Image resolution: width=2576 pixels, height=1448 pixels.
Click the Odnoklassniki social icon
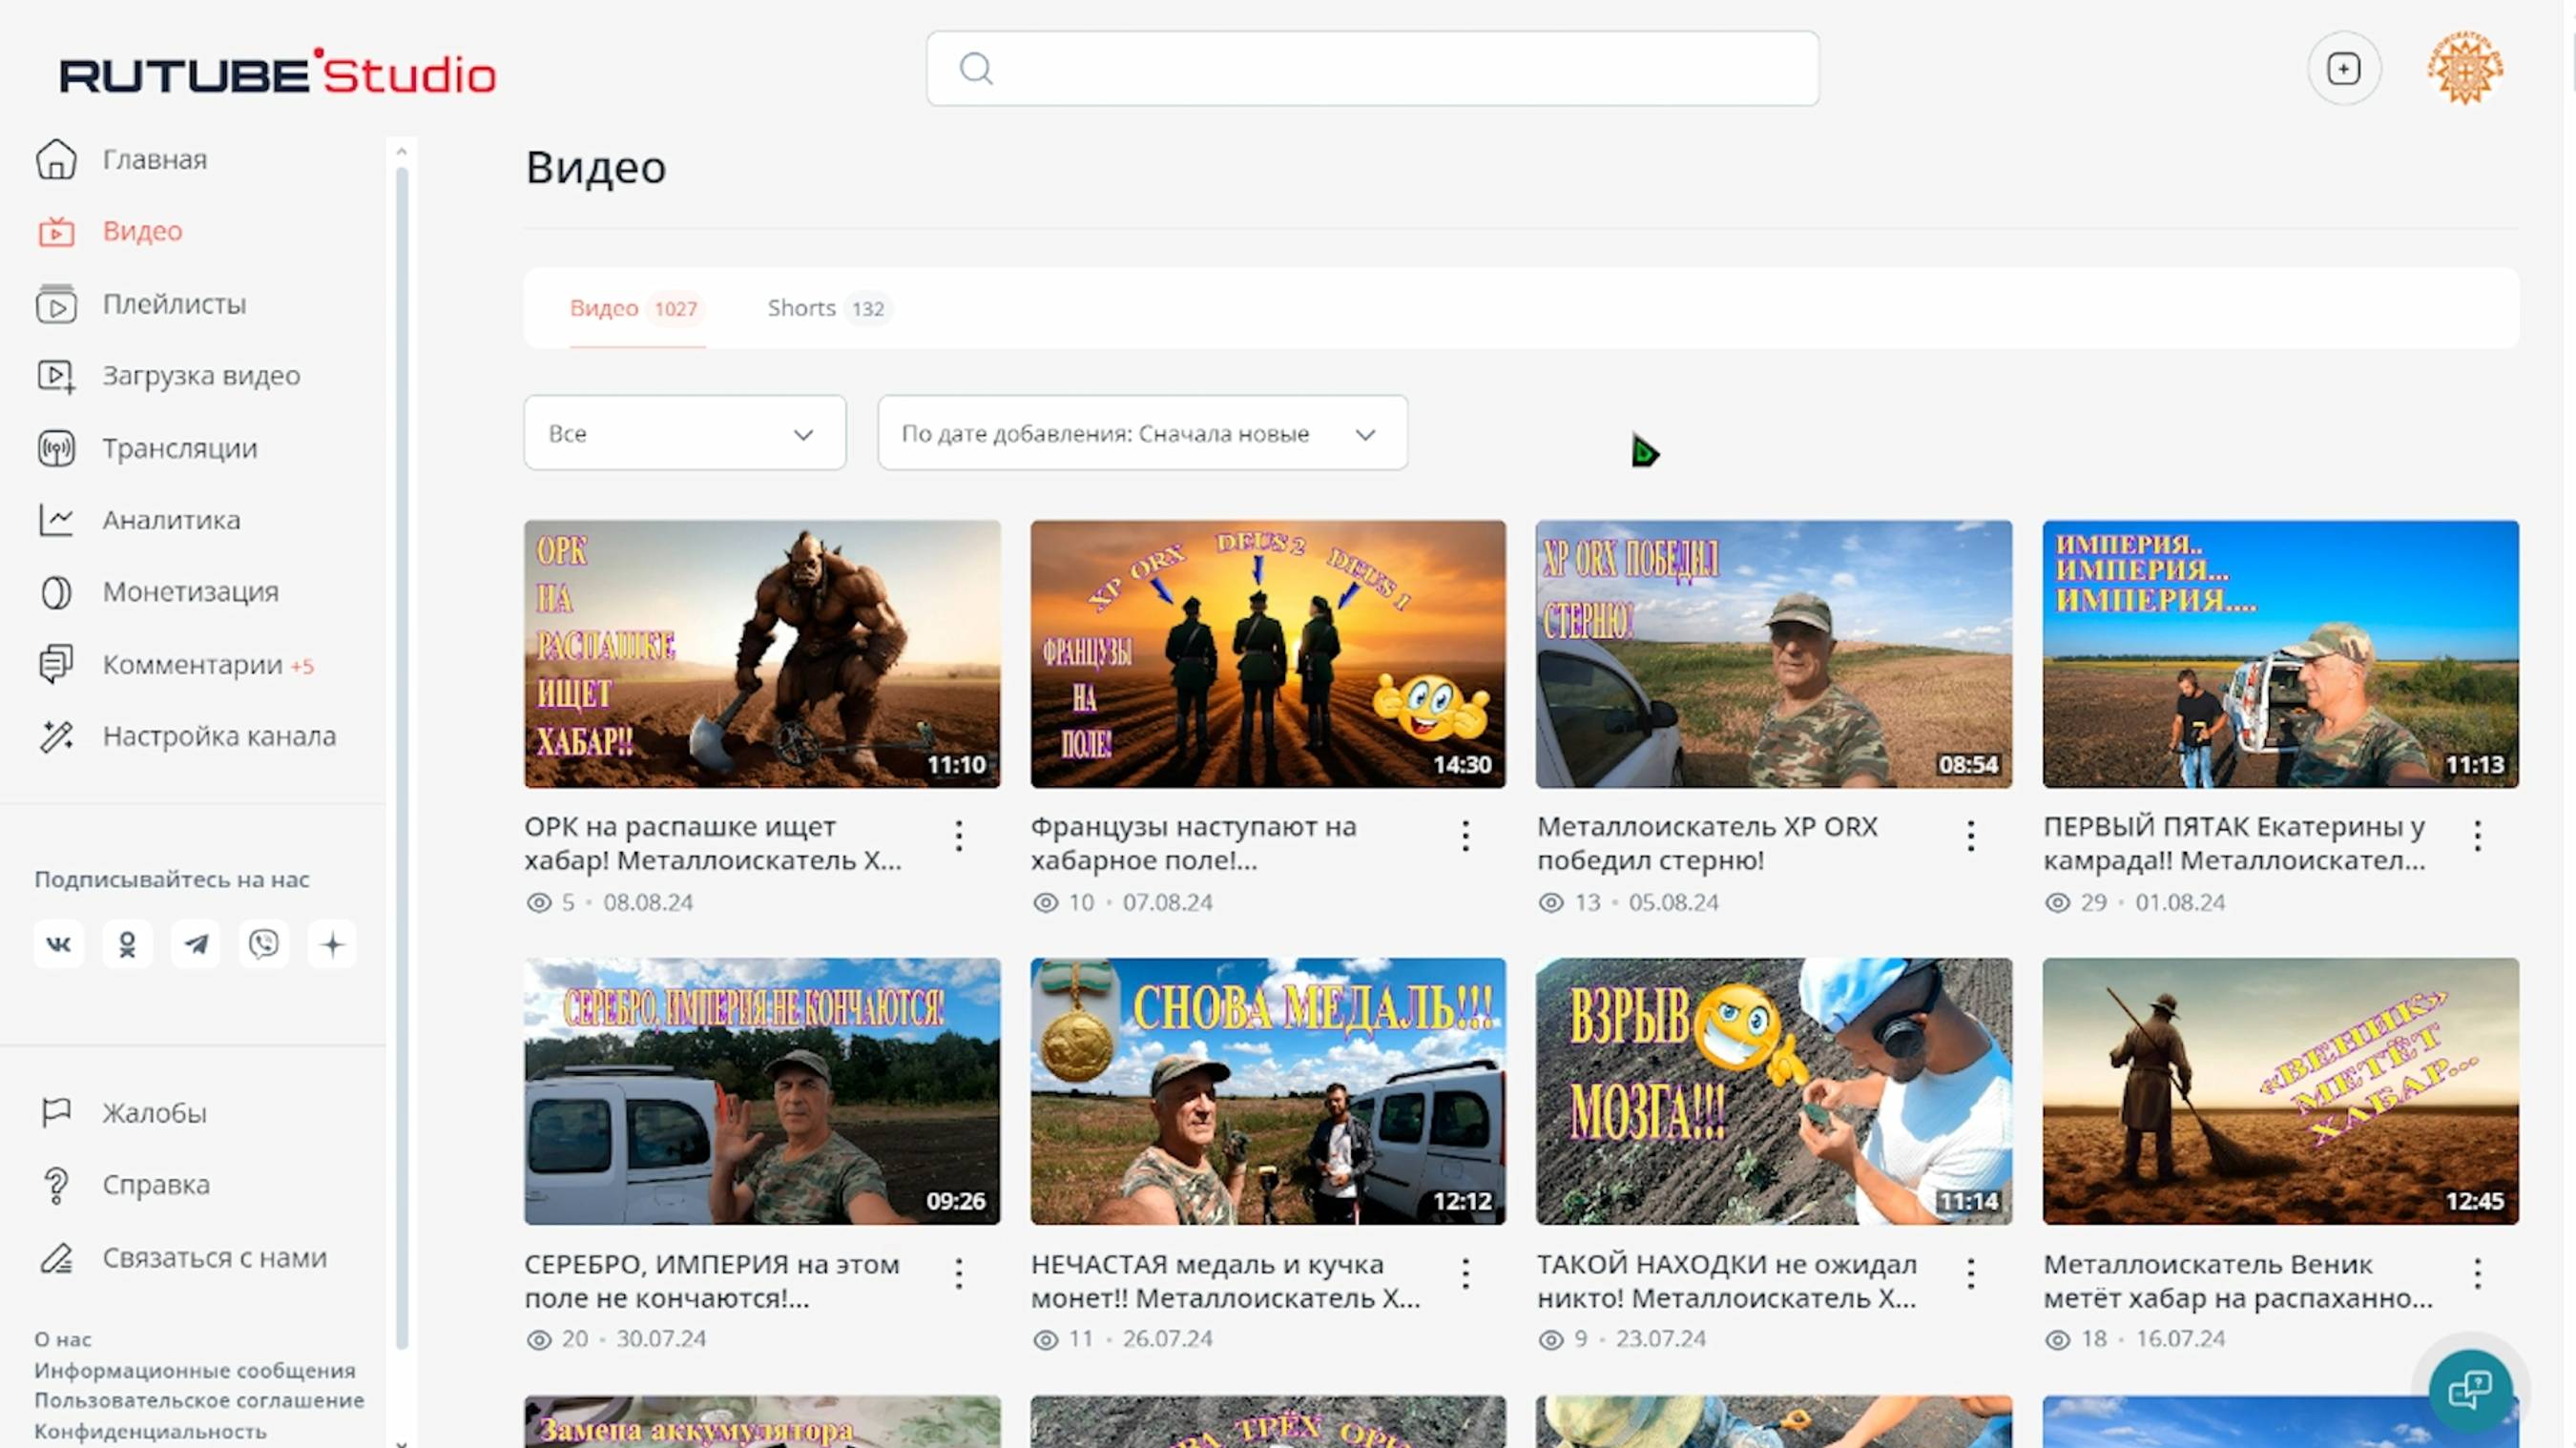coord(127,944)
